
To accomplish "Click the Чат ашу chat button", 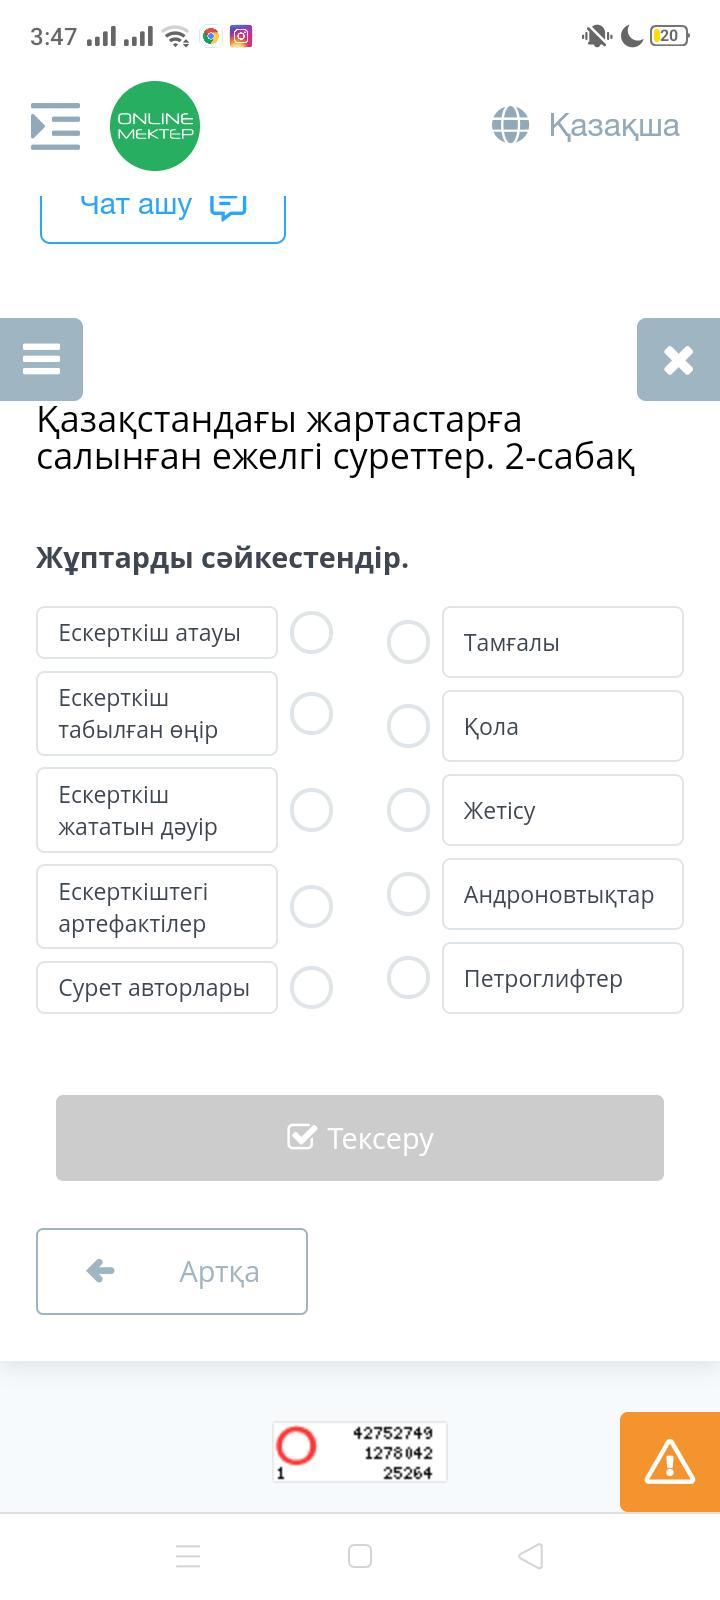I will (163, 206).
